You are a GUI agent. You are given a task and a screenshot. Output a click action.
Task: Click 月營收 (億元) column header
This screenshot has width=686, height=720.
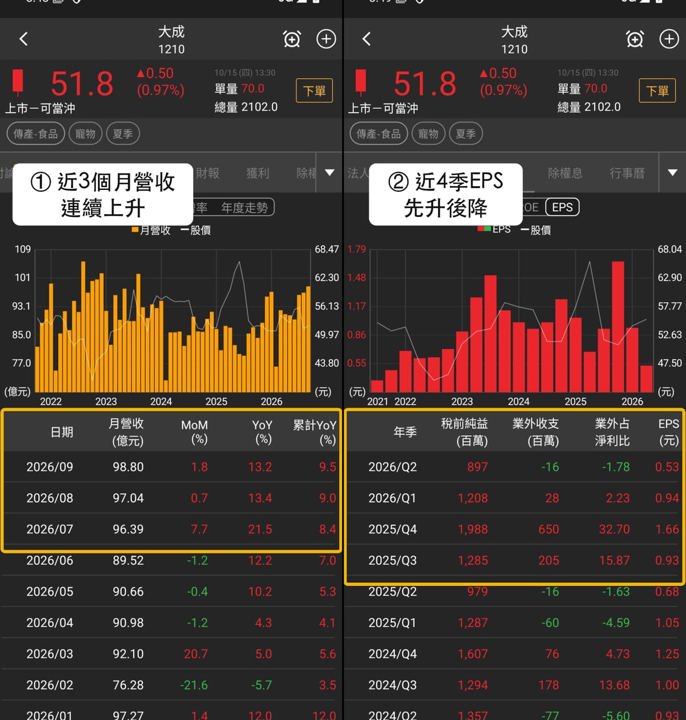(126, 432)
